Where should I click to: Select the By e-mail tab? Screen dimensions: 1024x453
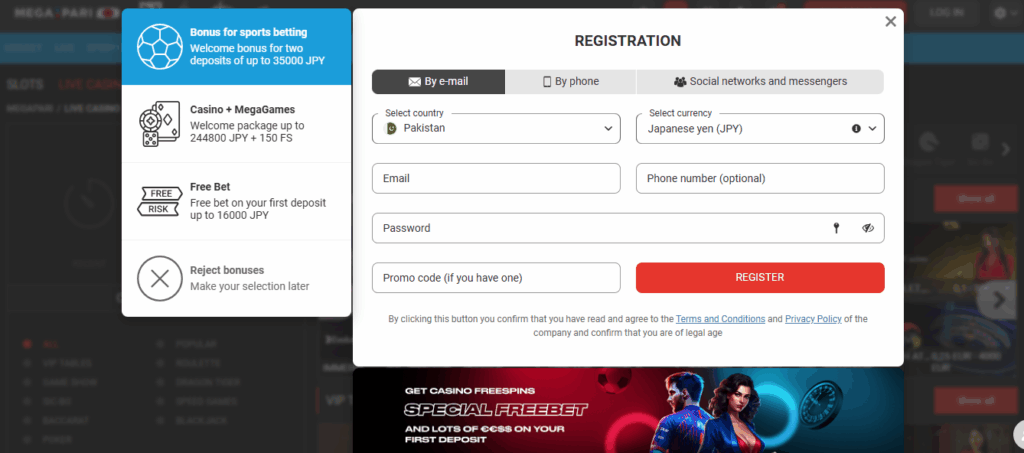pyautogui.click(x=438, y=82)
